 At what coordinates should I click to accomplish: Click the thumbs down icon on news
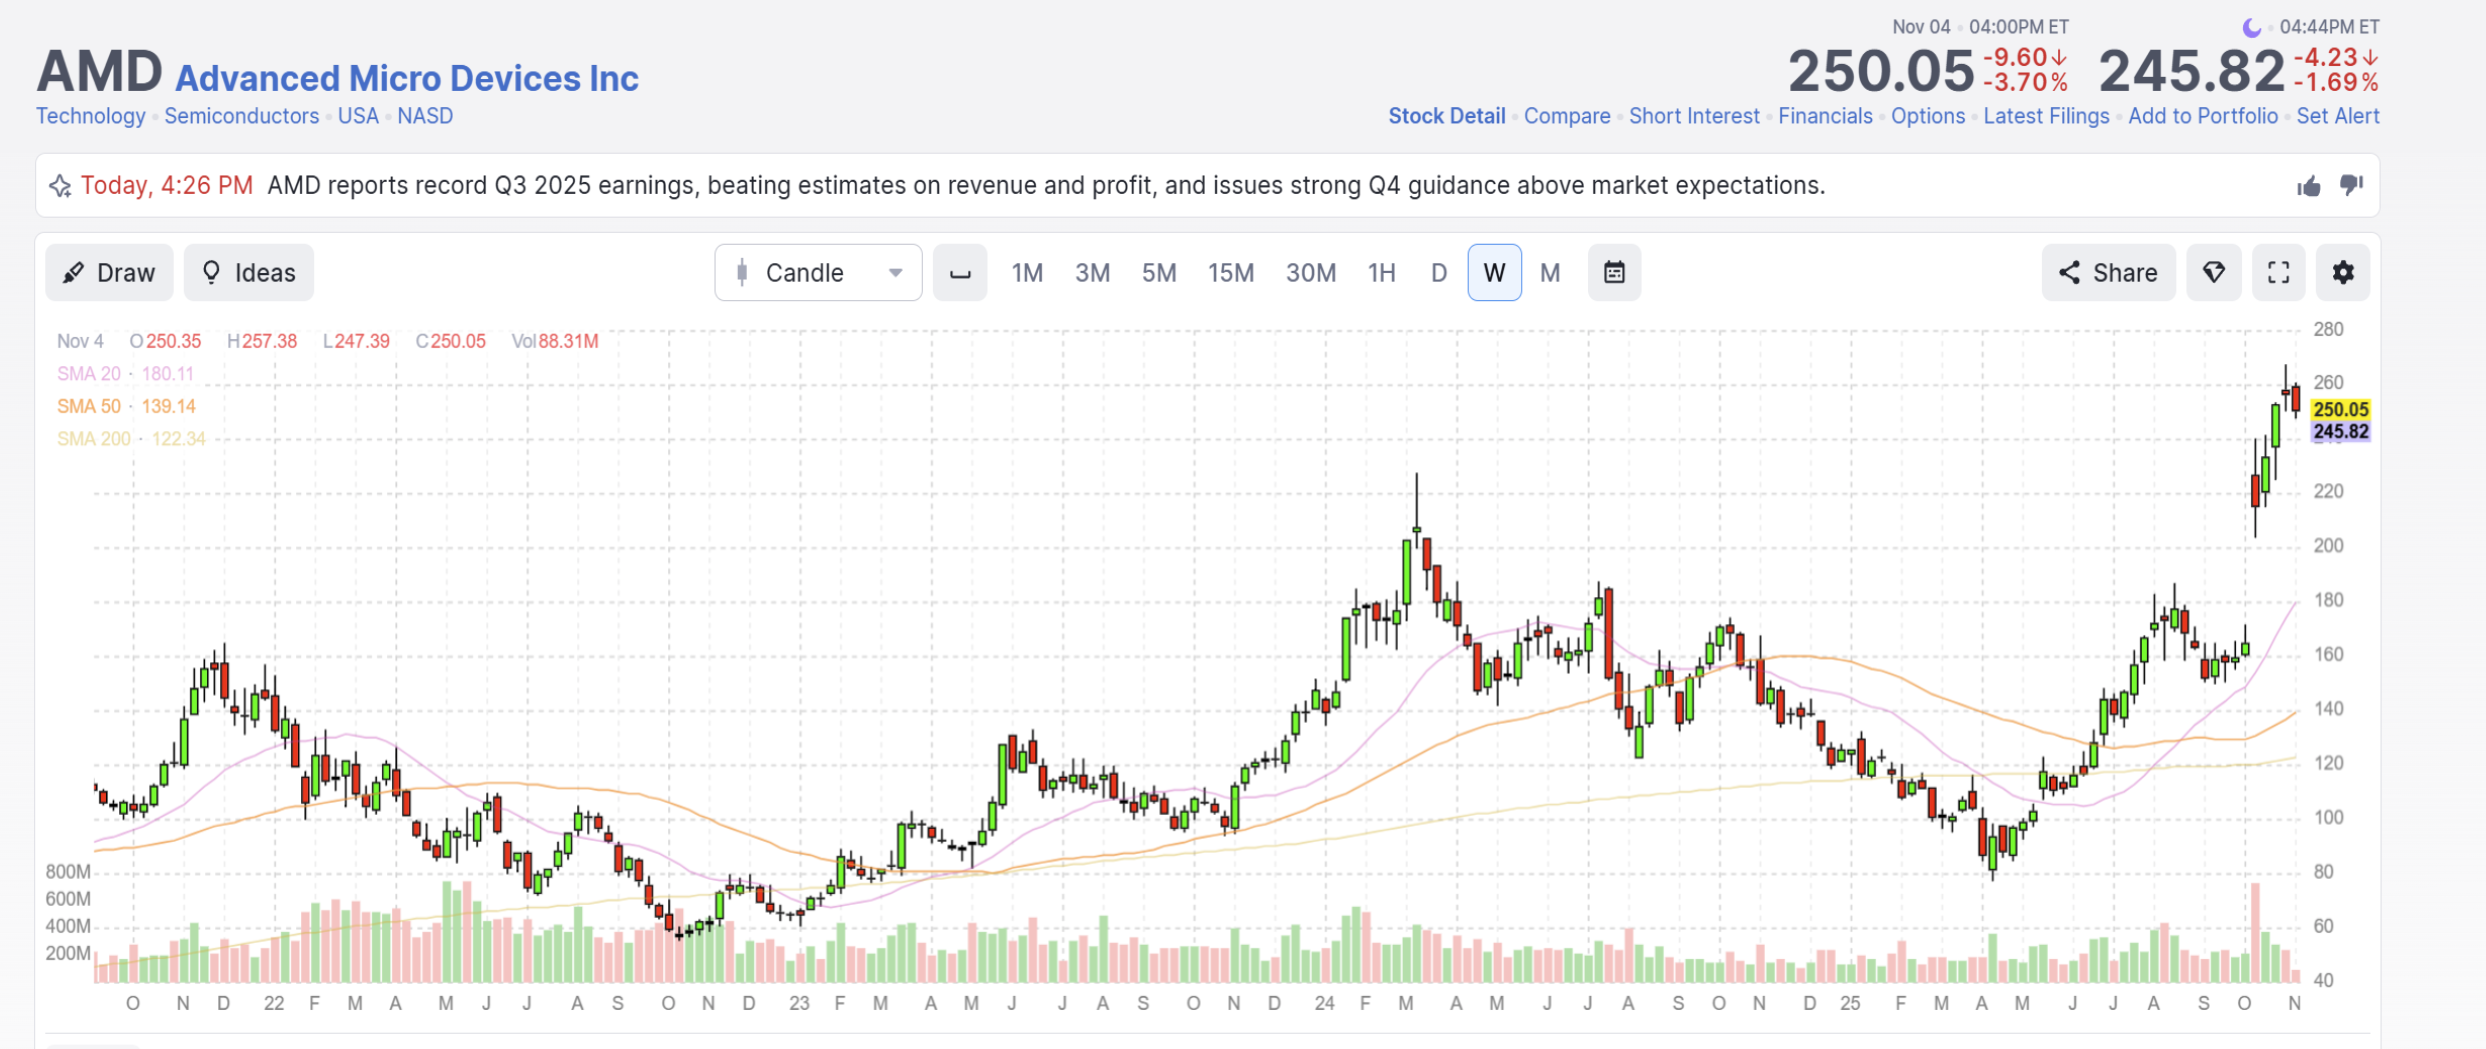click(2351, 186)
